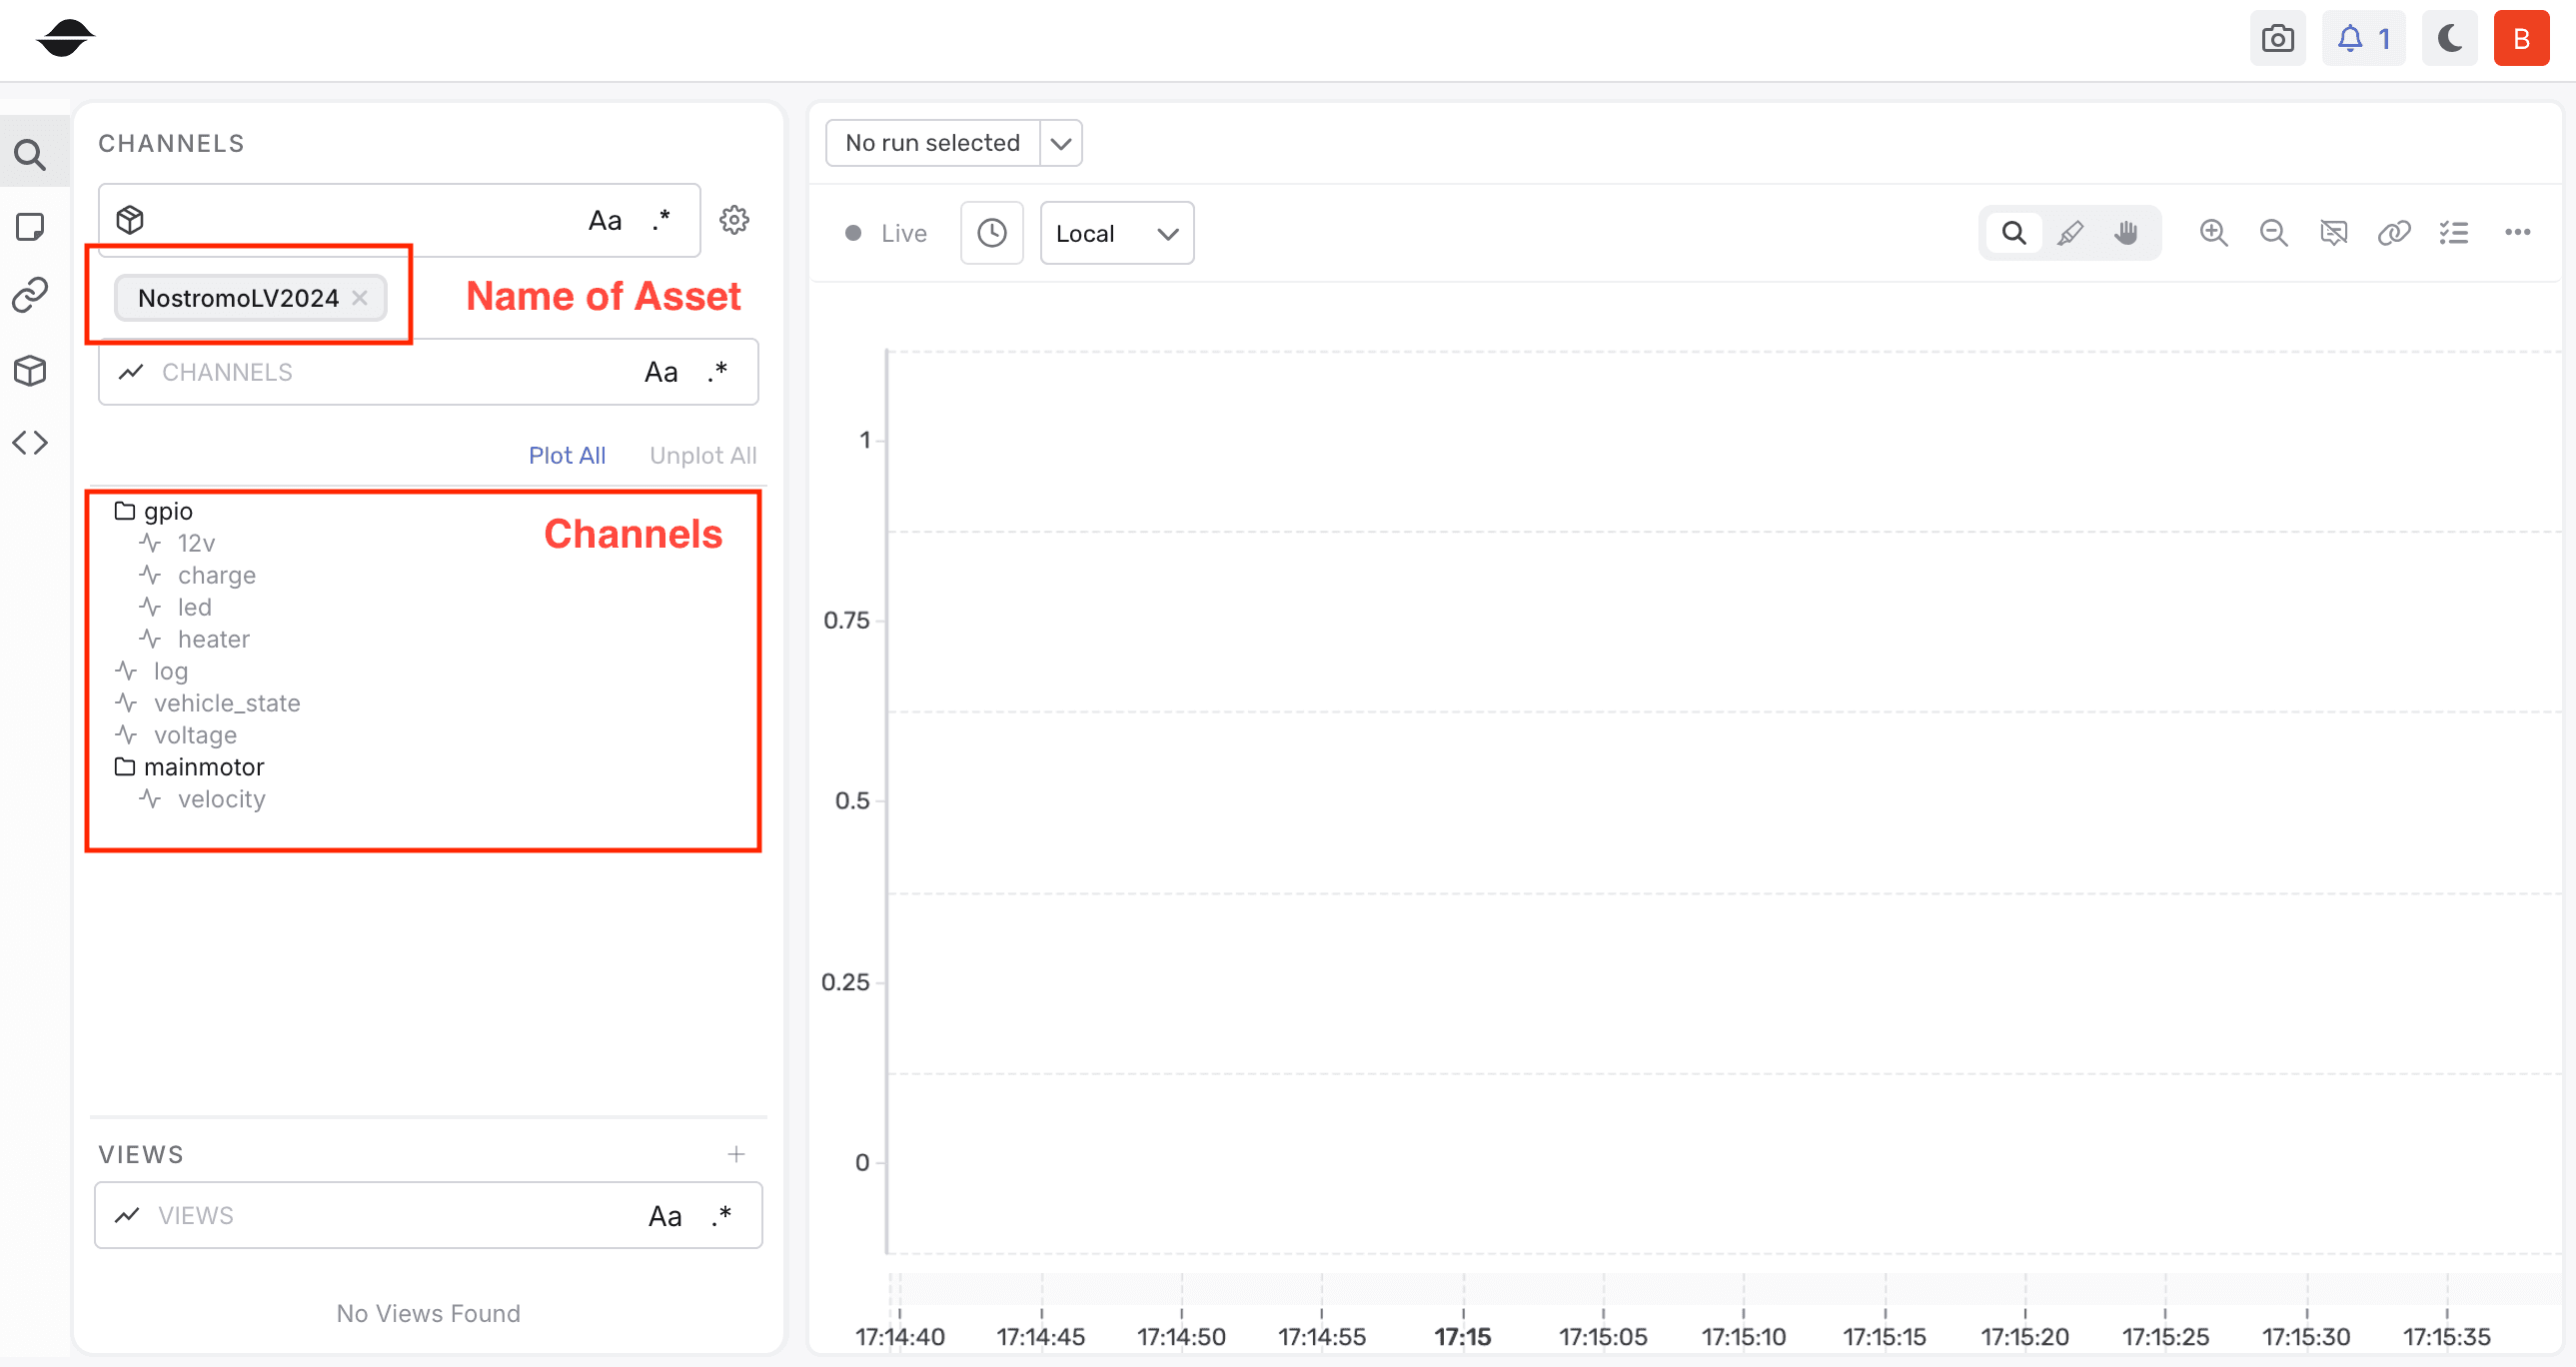The image size is (2576, 1367).
Task: Toggle regex in asset search field
Action: (x=661, y=220)
